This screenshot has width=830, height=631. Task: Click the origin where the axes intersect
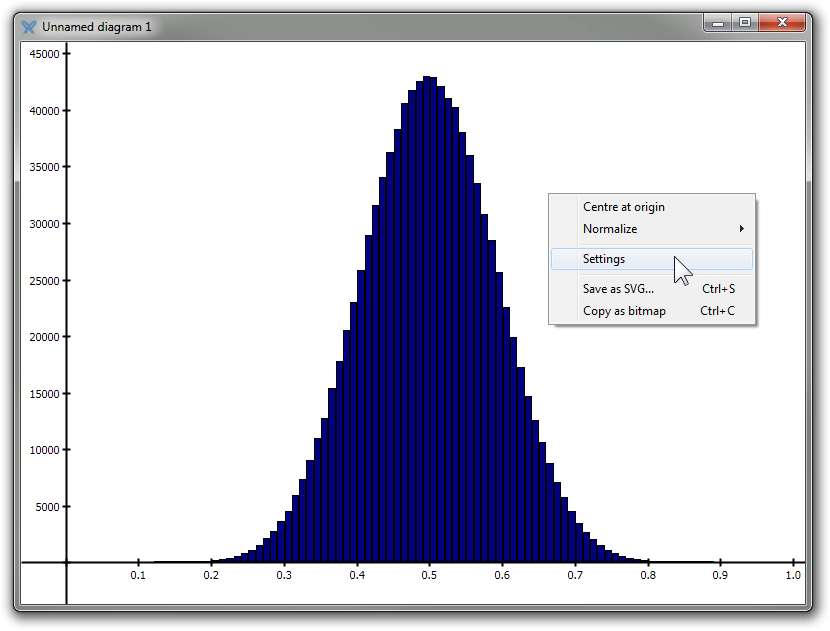(66, 562)
